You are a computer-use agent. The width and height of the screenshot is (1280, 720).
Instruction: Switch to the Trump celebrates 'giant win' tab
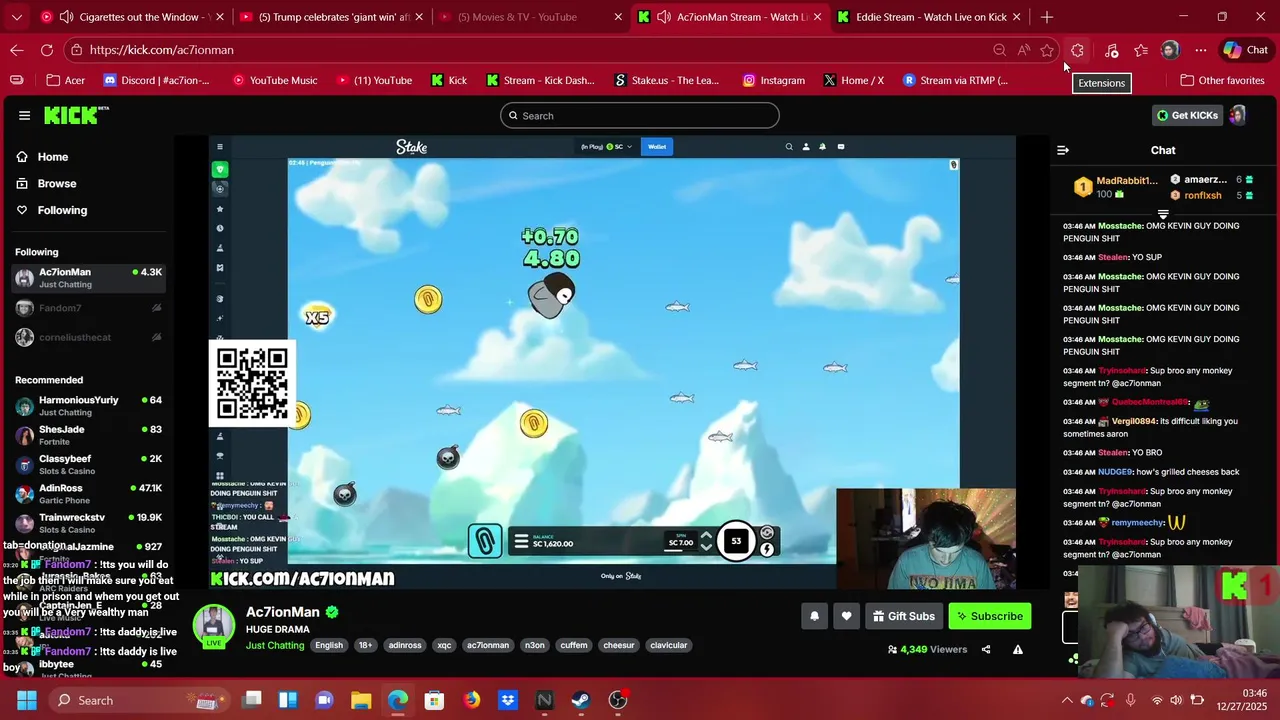tap(334, 17)
